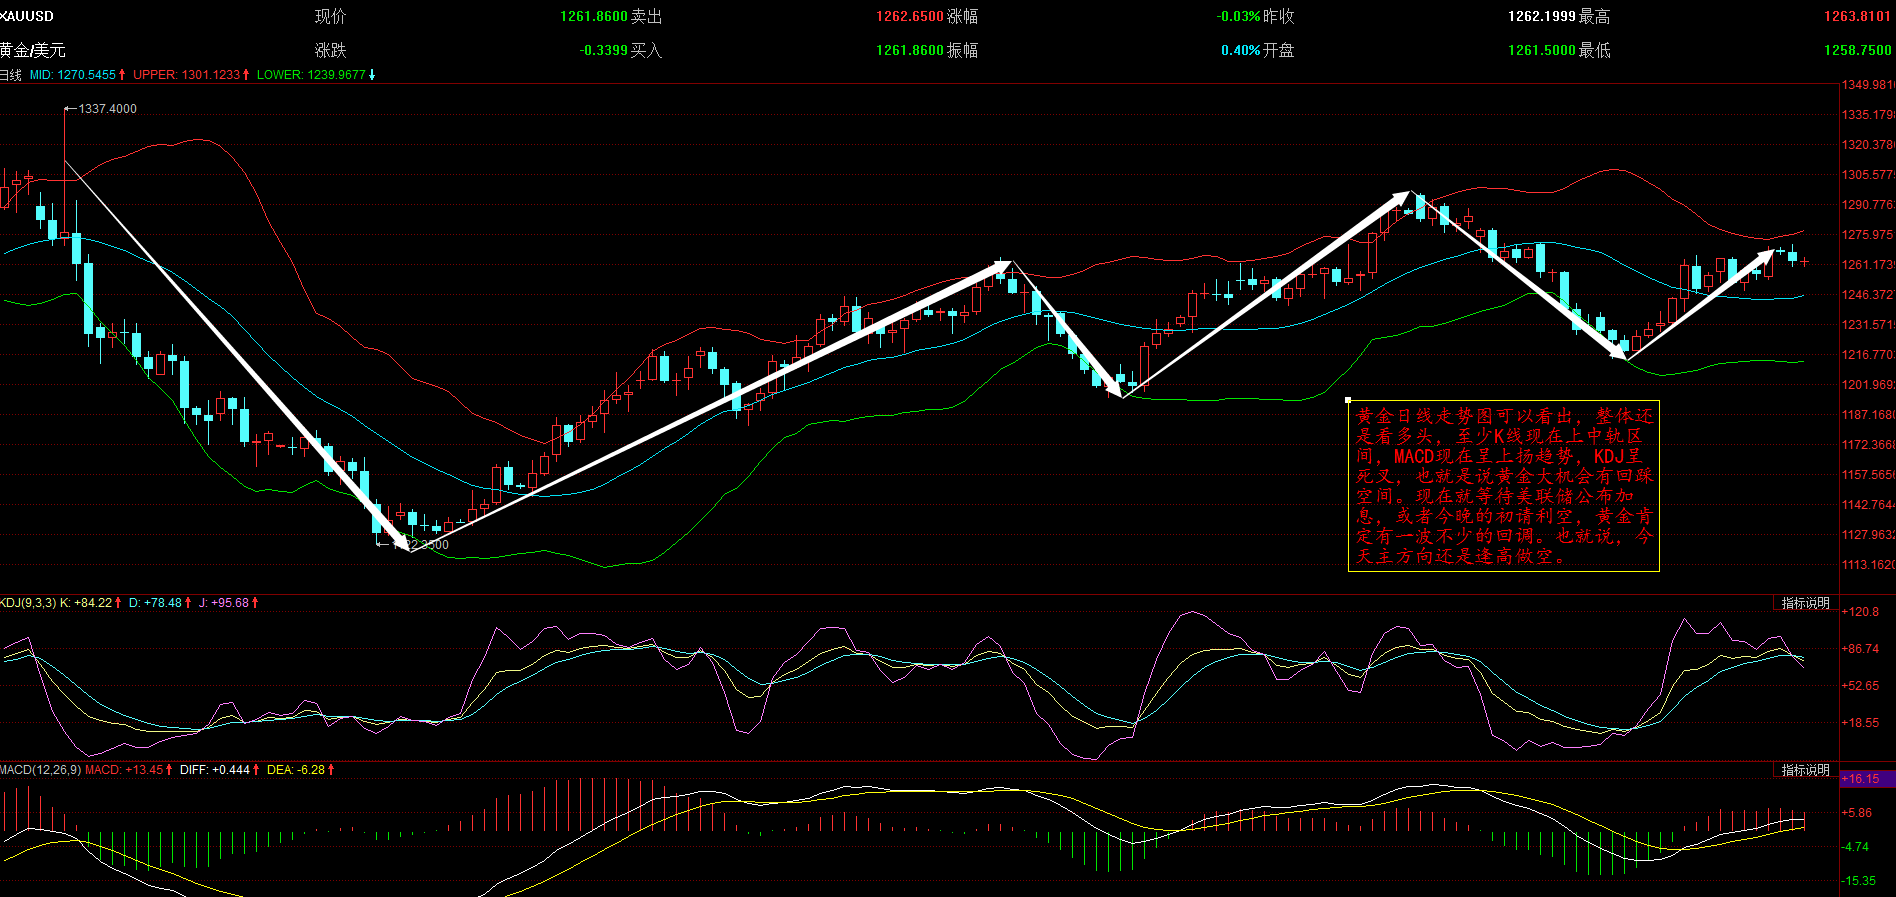This screenshot has height=897, width=1896.
Task: Click the arrow after the DIFF value
Action: 256,770
